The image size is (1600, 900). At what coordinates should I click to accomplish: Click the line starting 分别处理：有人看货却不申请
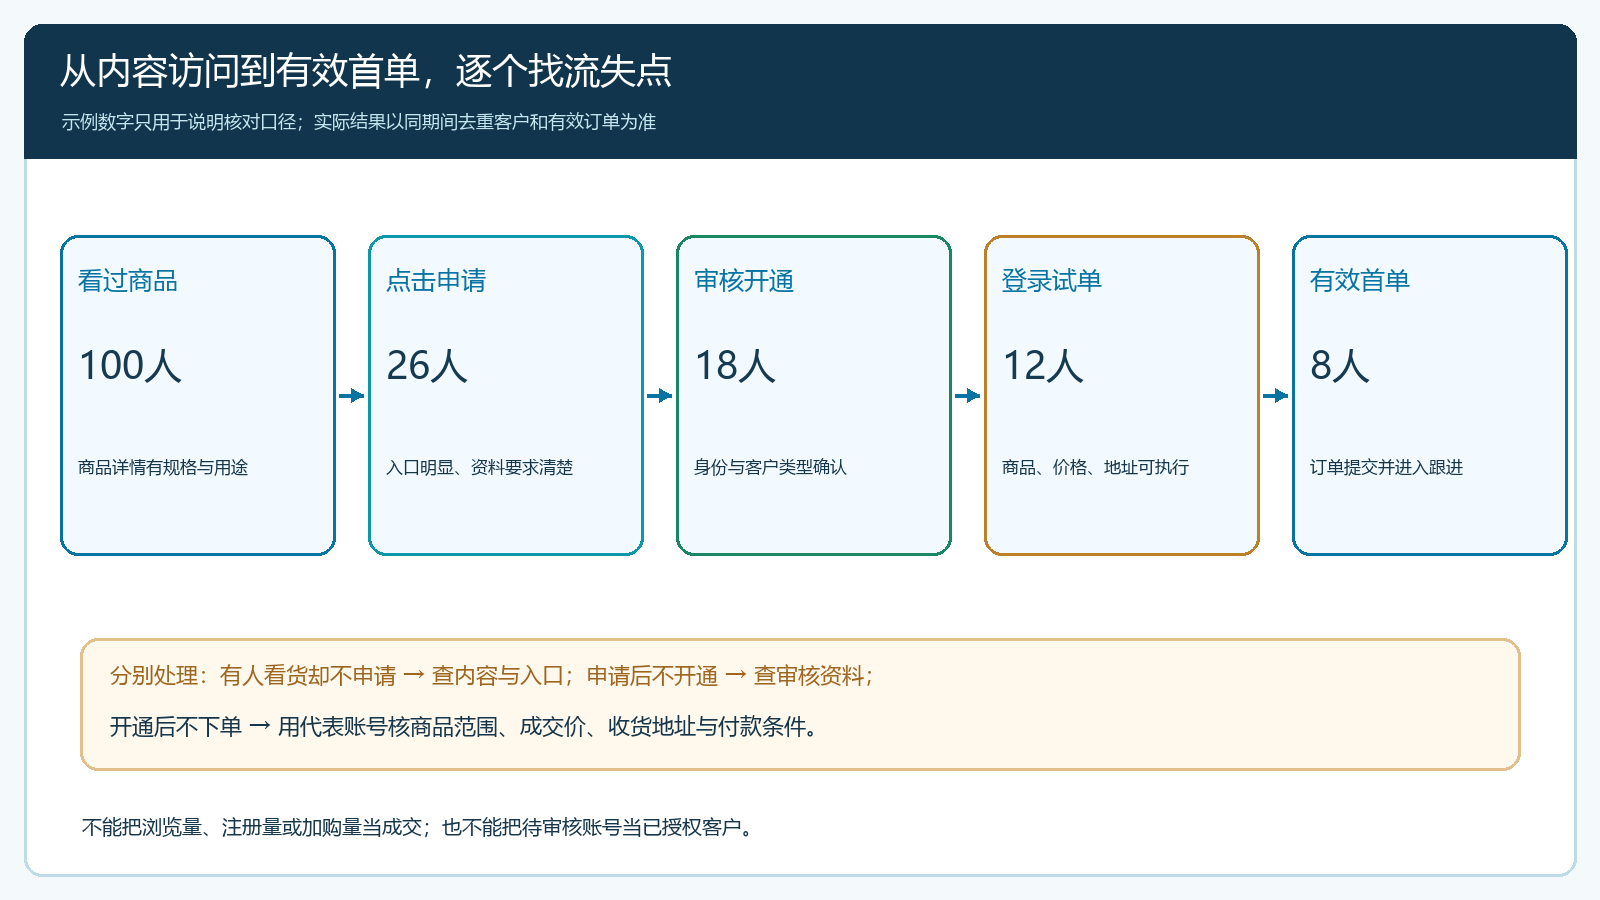(492, 676)
